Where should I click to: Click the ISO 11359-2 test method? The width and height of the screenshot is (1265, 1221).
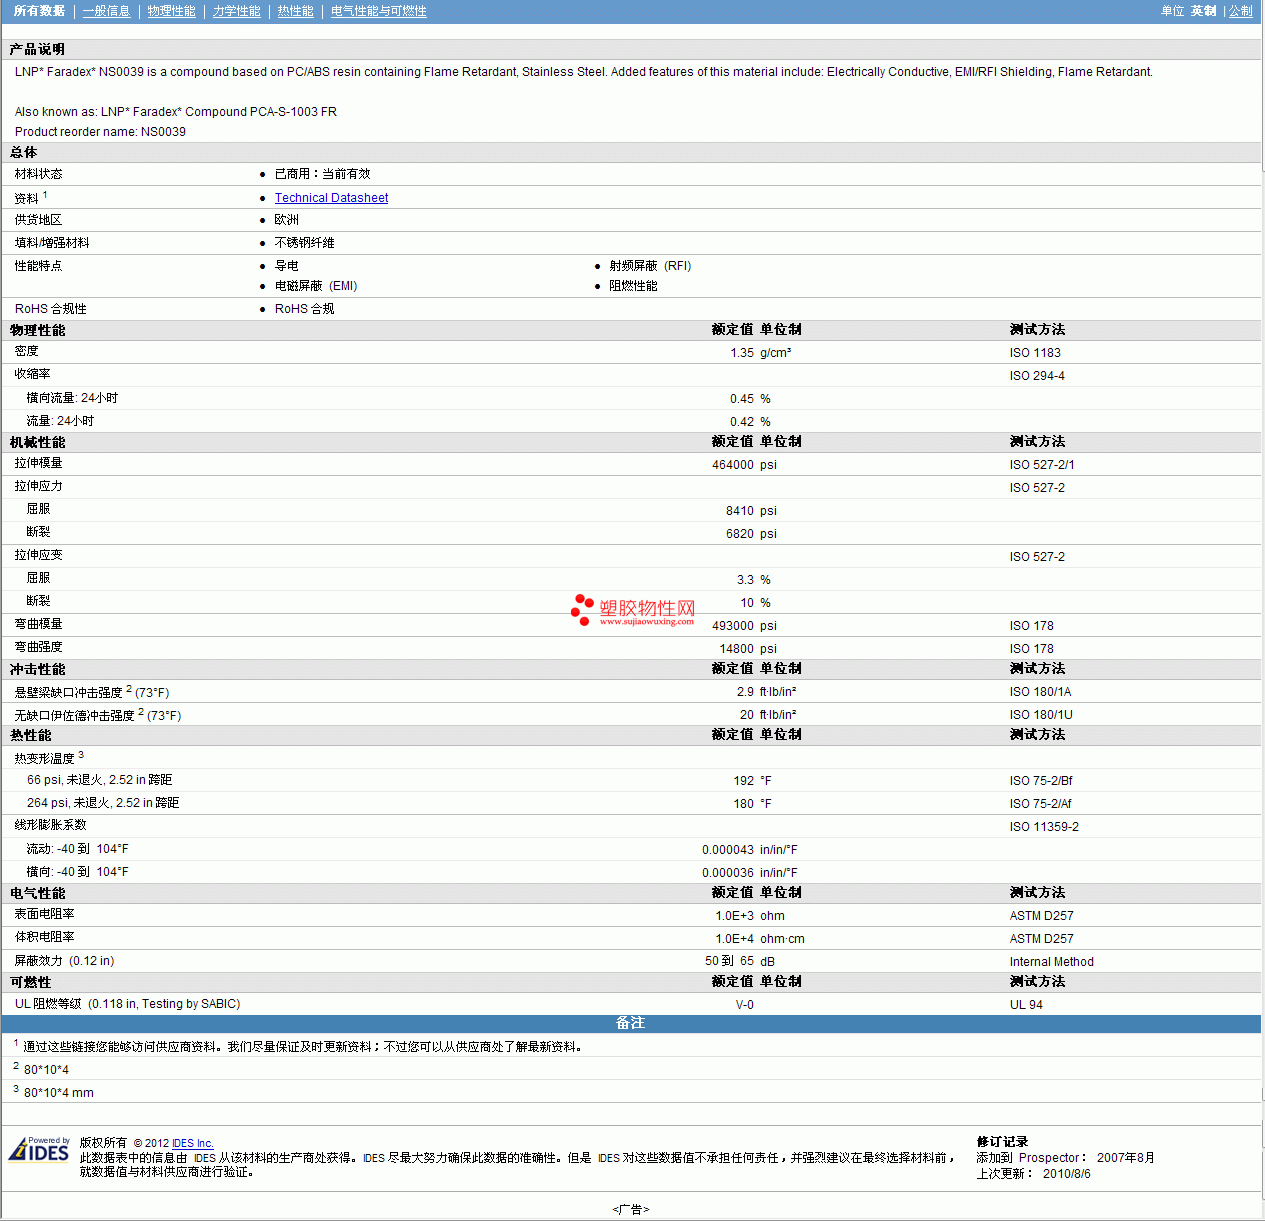[1044, 827]
